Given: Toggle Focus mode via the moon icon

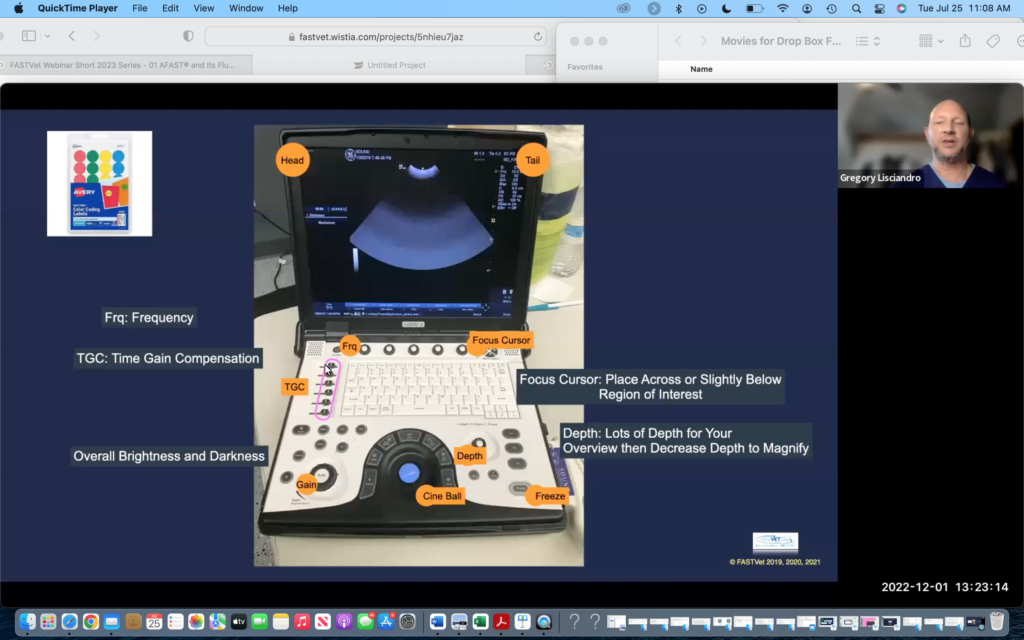Looking at the screenshot, I should pos(725,8).
